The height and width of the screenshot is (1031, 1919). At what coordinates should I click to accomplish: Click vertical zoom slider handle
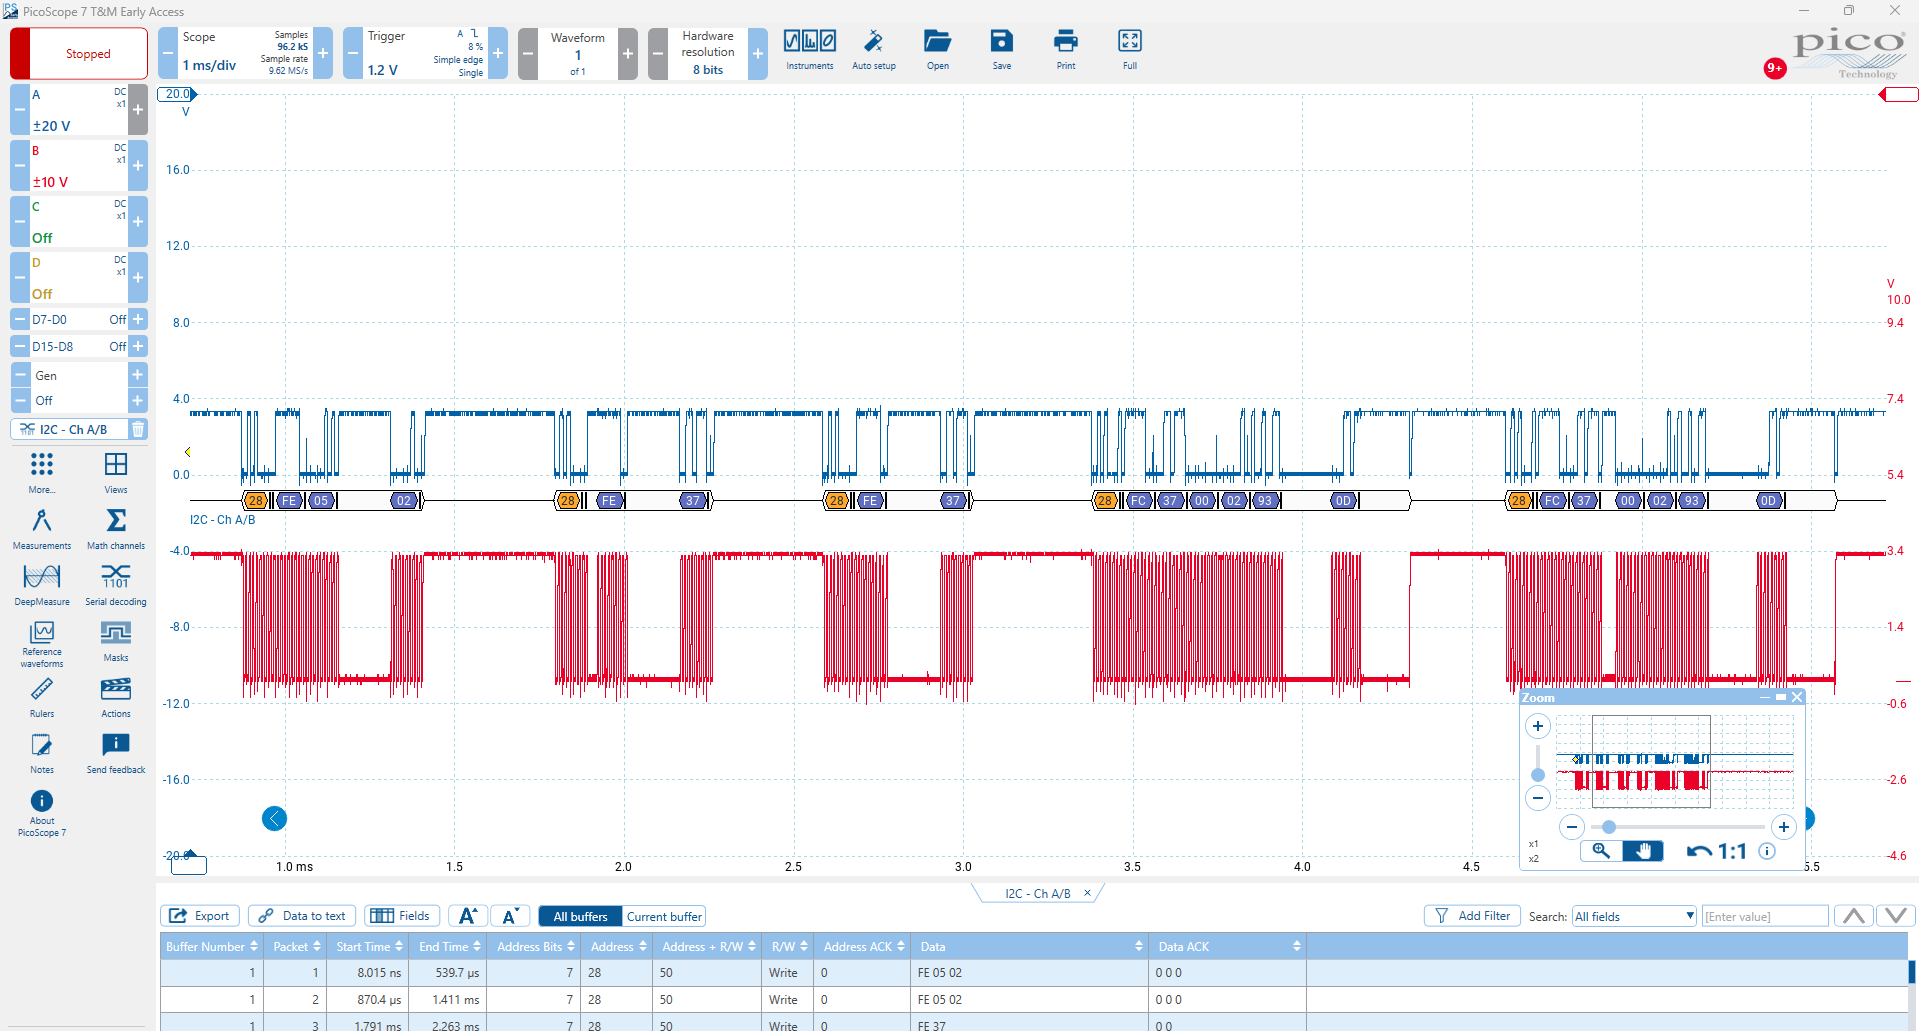[1538, 775]
